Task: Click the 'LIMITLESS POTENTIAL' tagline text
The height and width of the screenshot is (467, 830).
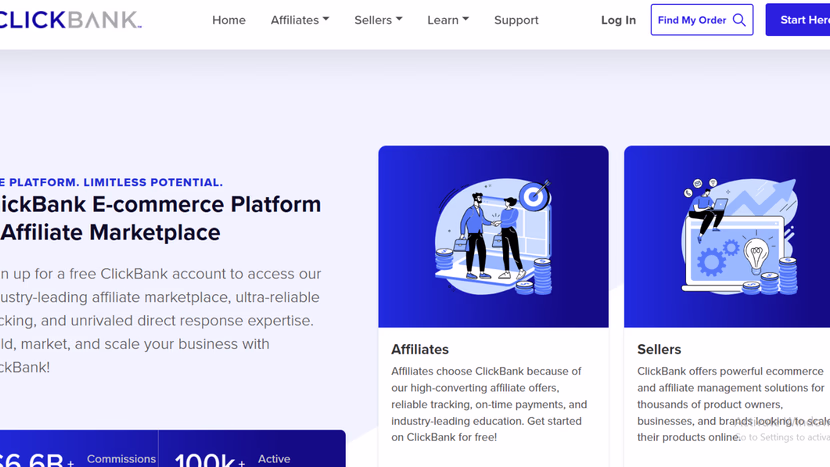Action: click(x=153, y=182)
